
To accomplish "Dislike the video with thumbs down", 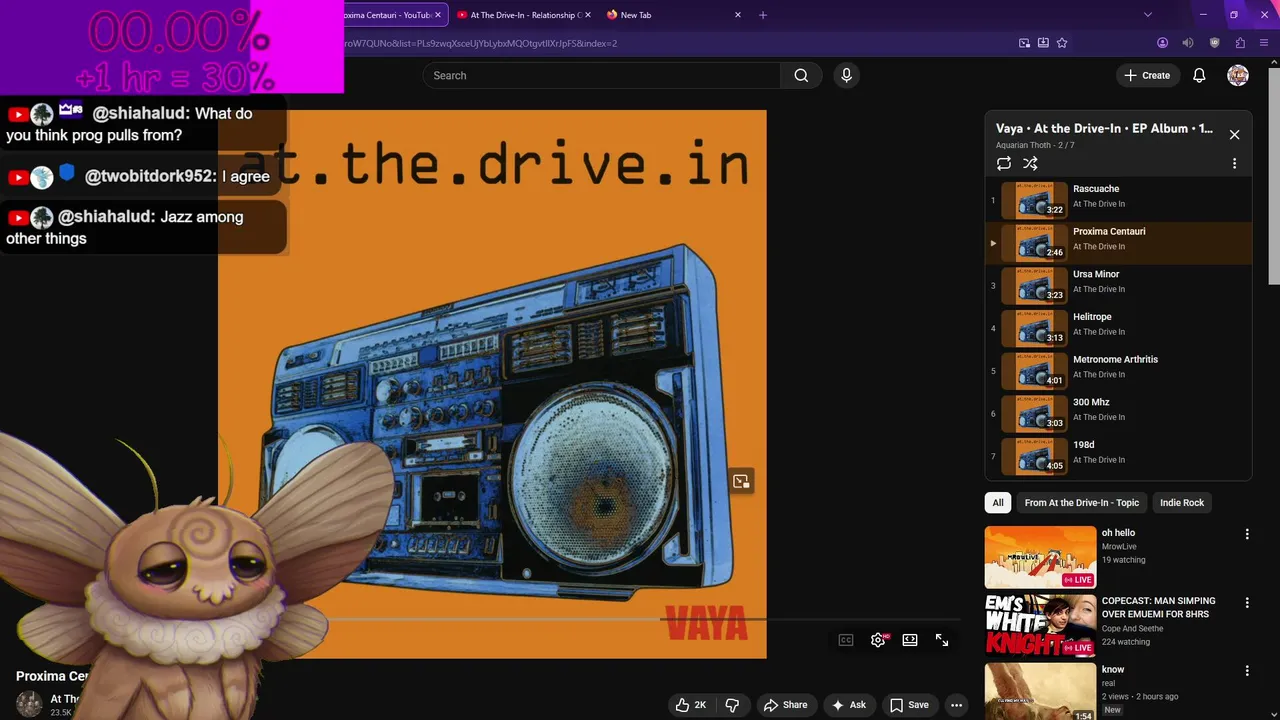I will [732, 705].
